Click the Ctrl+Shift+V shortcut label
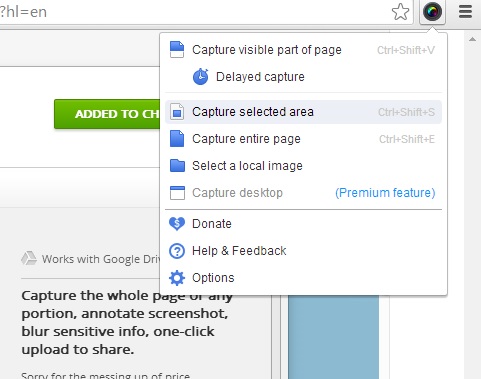The height and width of the screenshot is (379, 481). [406, 50]
